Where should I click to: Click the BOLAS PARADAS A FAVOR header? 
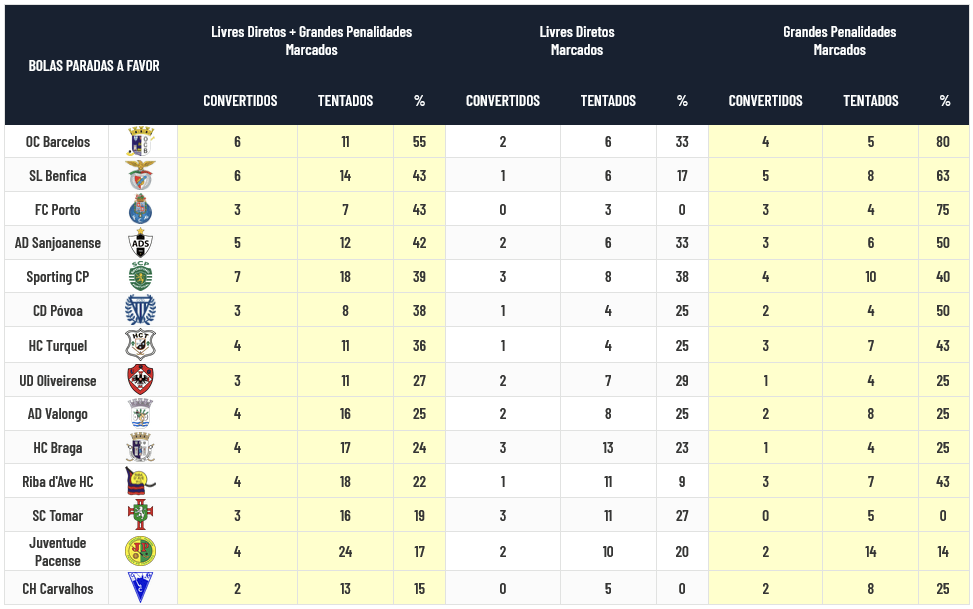(94, 66)
